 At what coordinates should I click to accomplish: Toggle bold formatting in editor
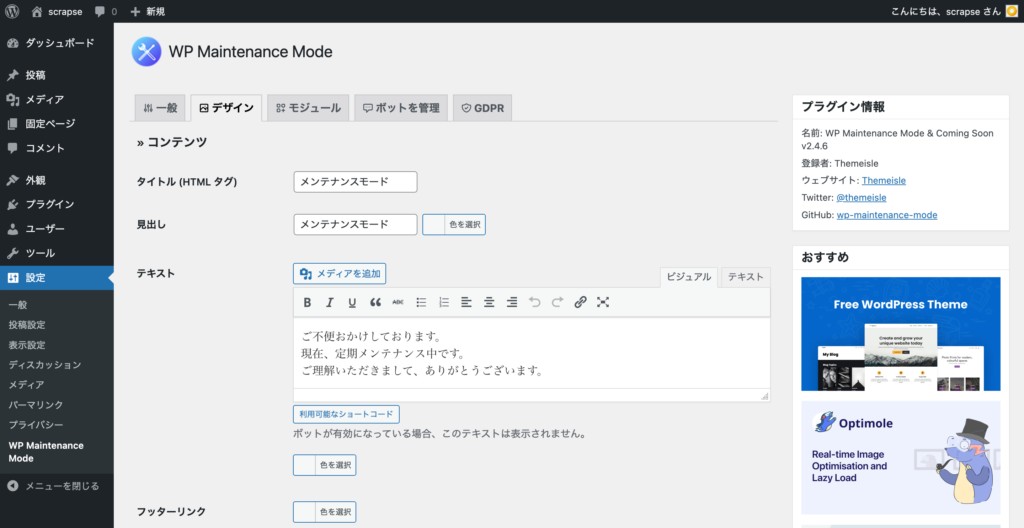[x=307, y=303]
